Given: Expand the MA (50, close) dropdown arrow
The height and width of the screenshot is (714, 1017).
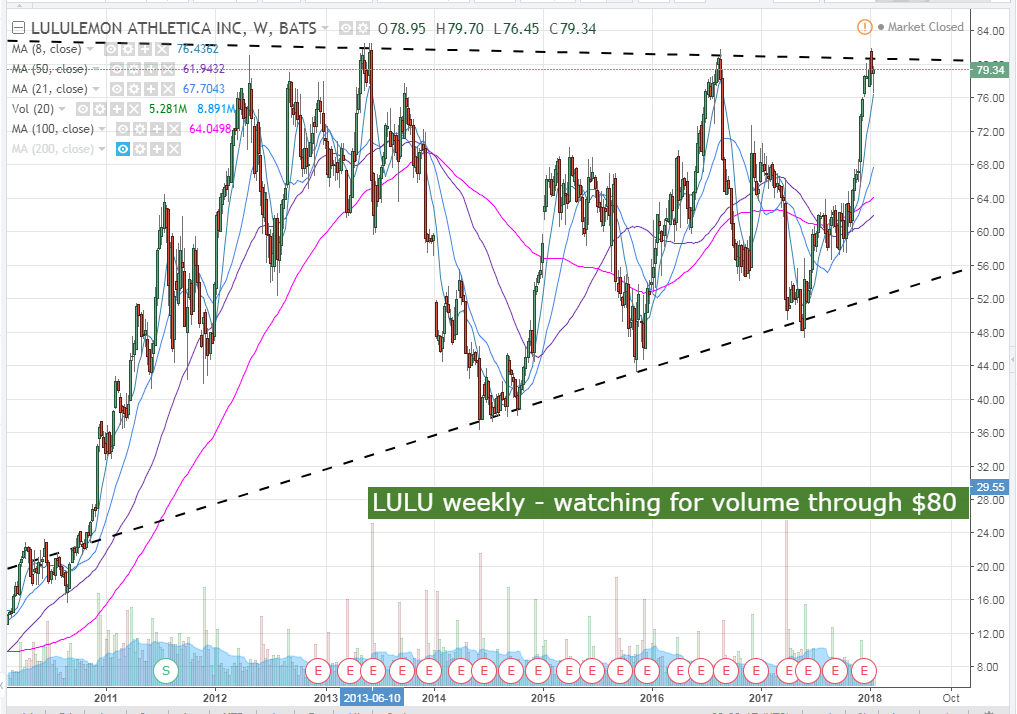Looking at the screenshot, I should click(96, 69).
